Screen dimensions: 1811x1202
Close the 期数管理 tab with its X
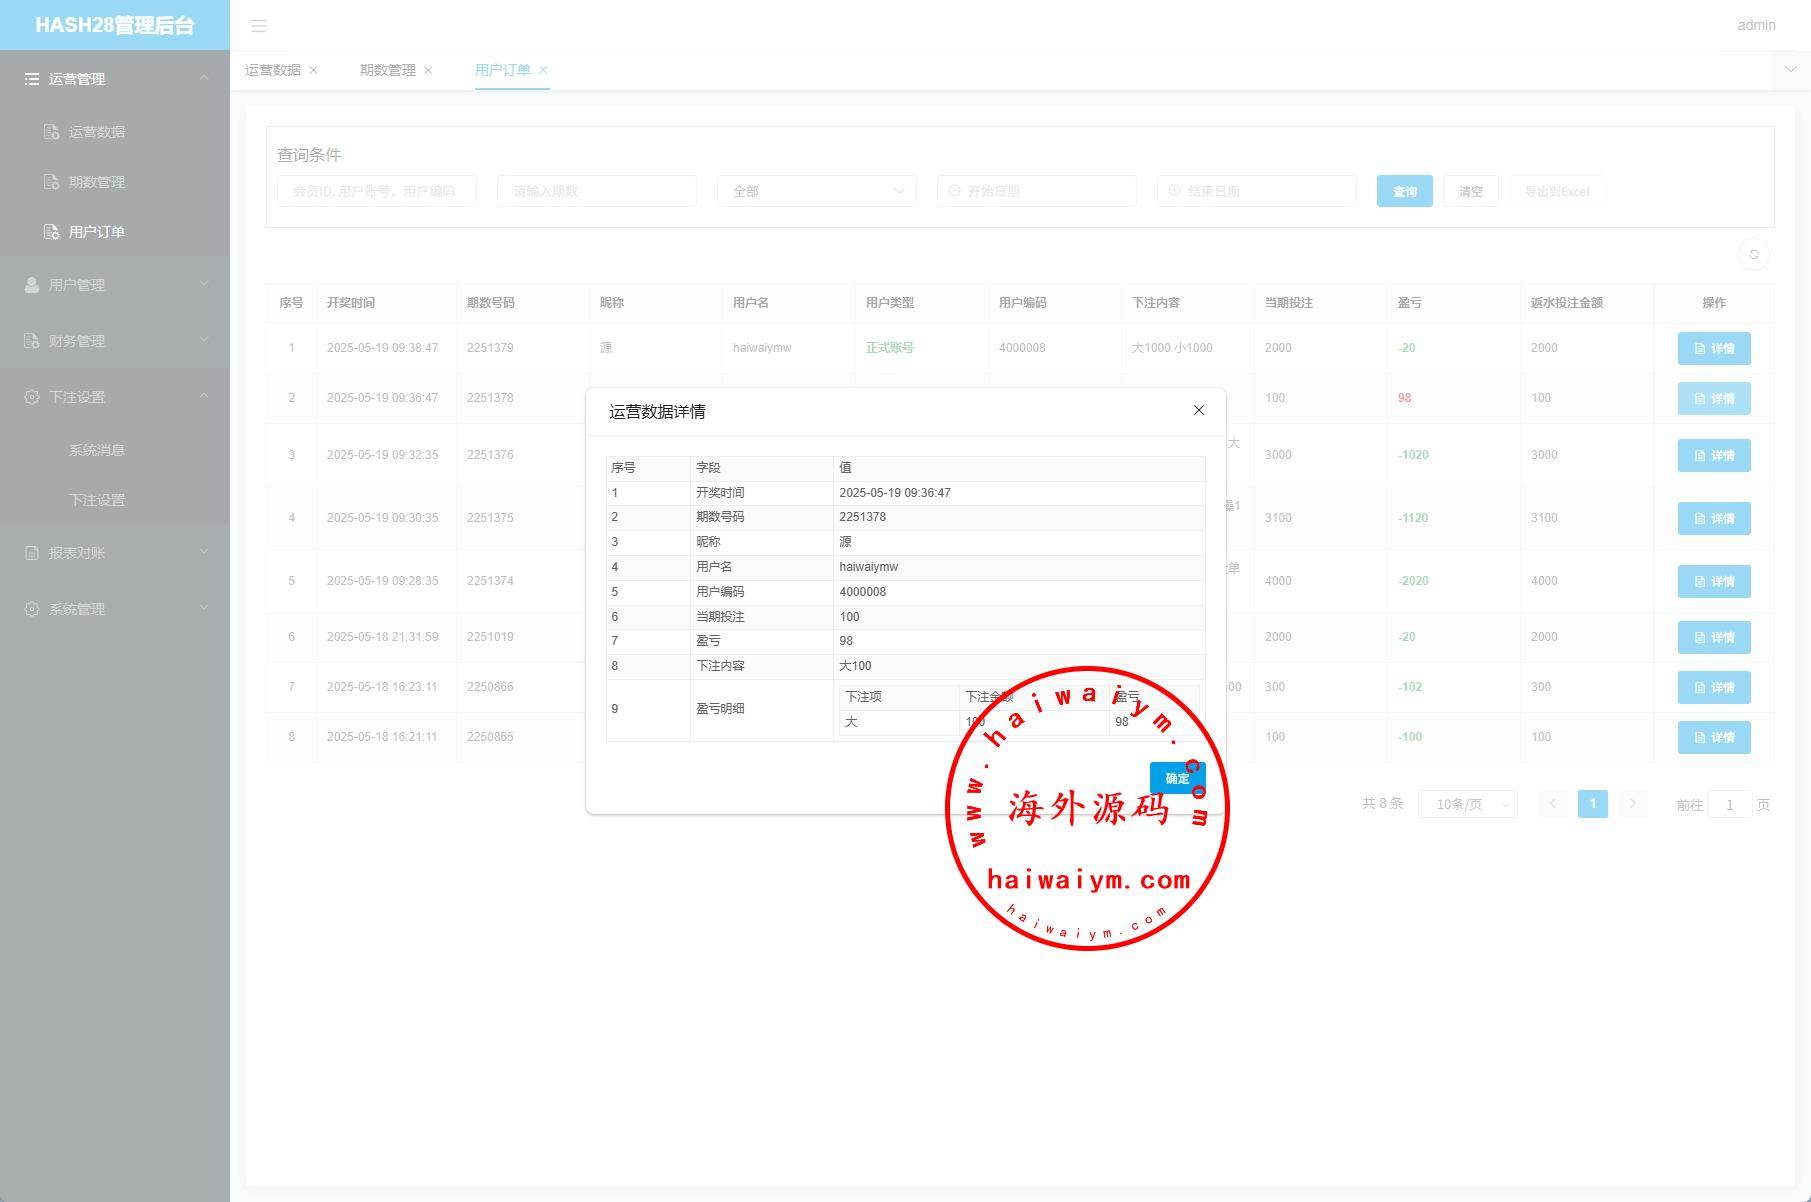tap(429, 70)
